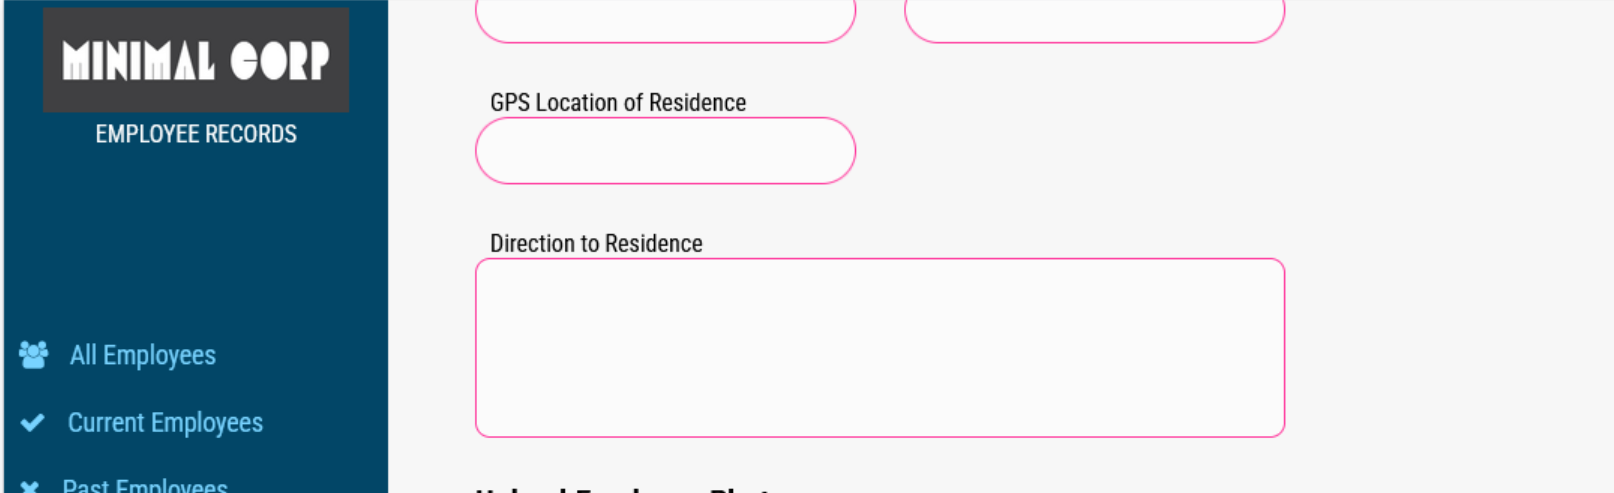
Task: Click empty page area right of Direction textarea
Action: click(x=1450, y=348)
